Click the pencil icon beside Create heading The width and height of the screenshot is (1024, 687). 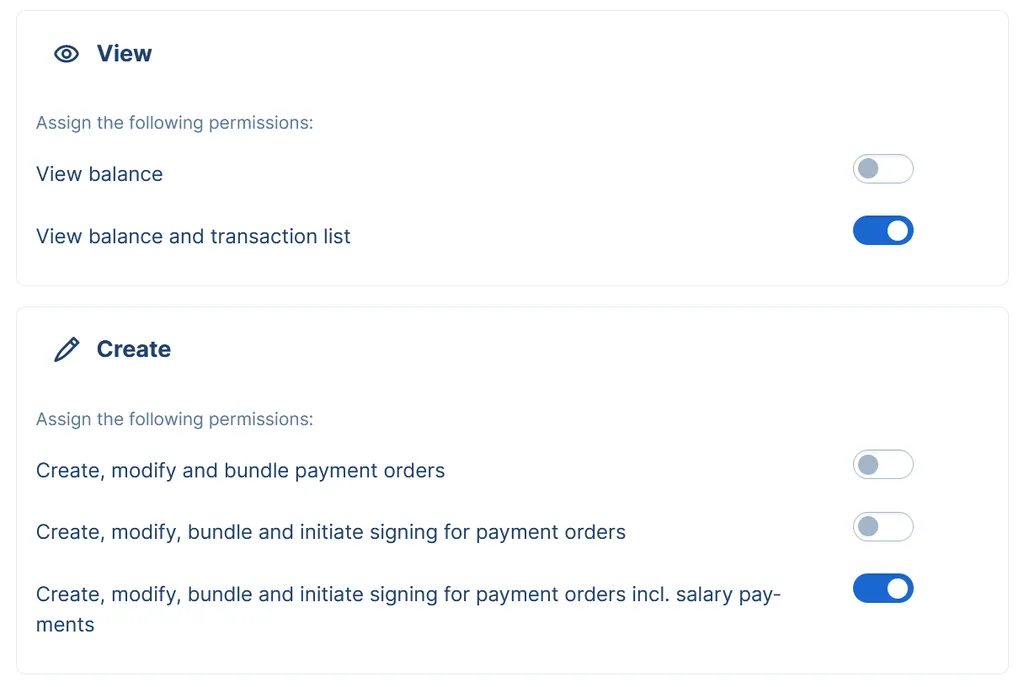[x=66, y=350]
